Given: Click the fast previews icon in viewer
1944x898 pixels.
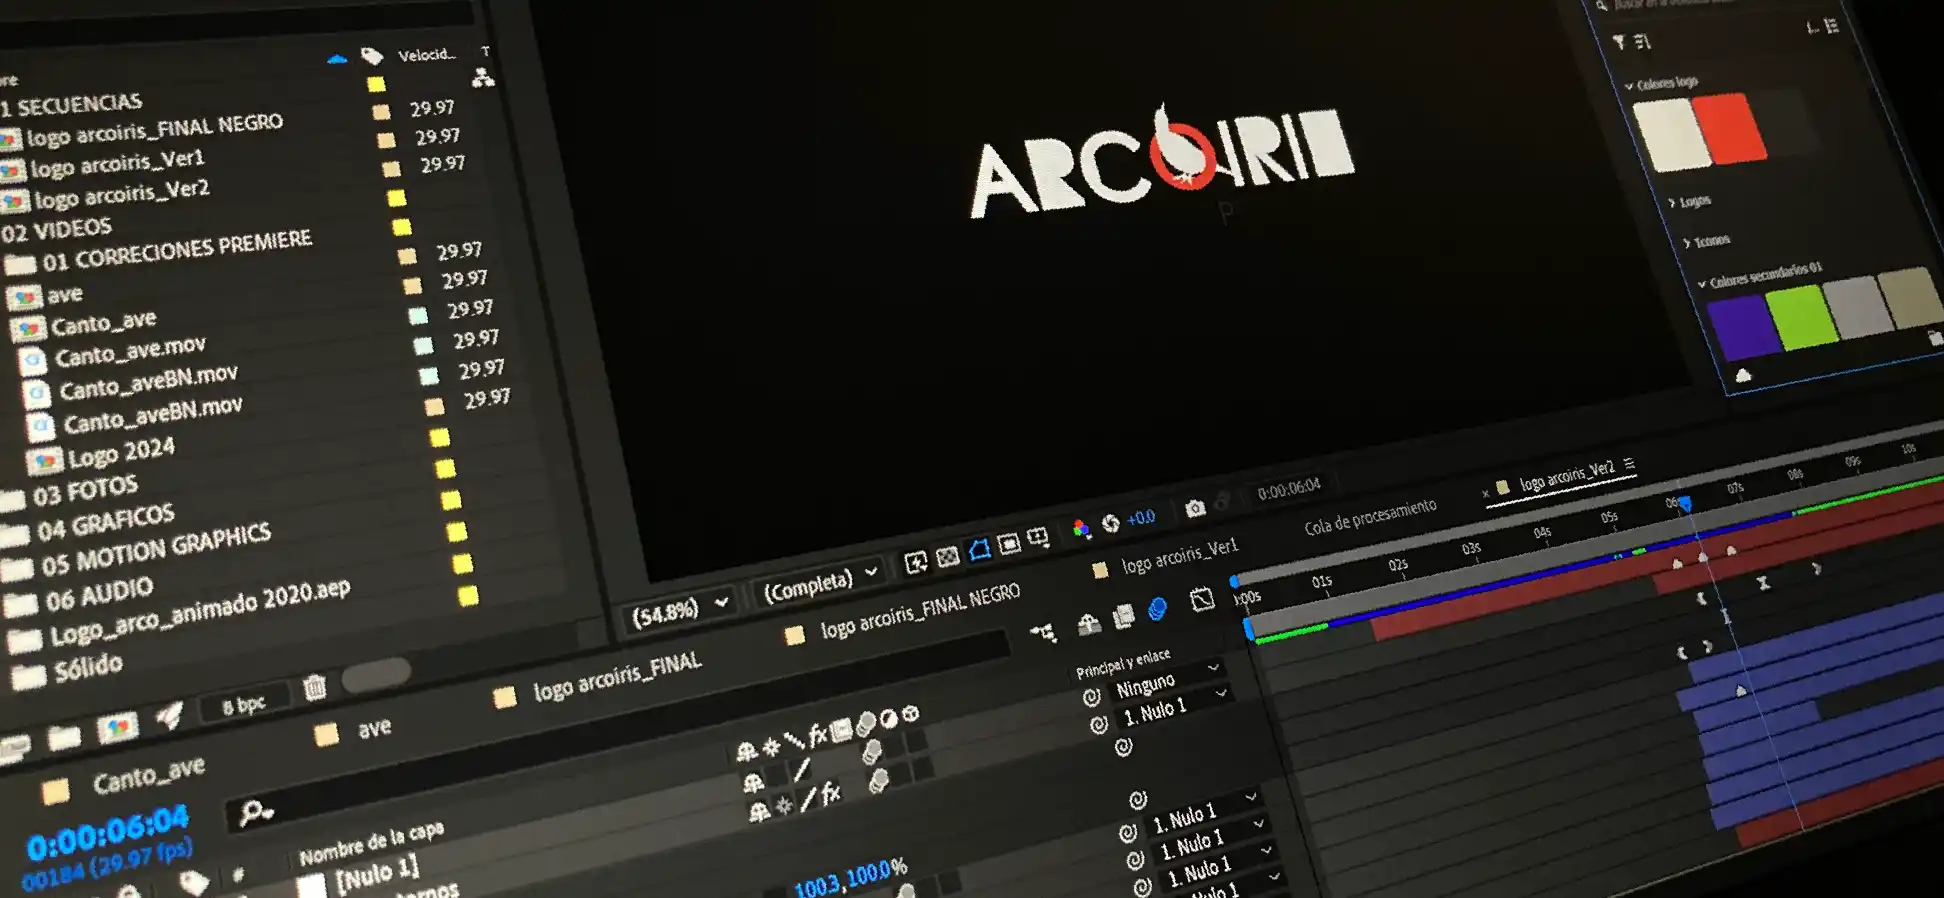Looking at the screenshot, I should (916, 562).
